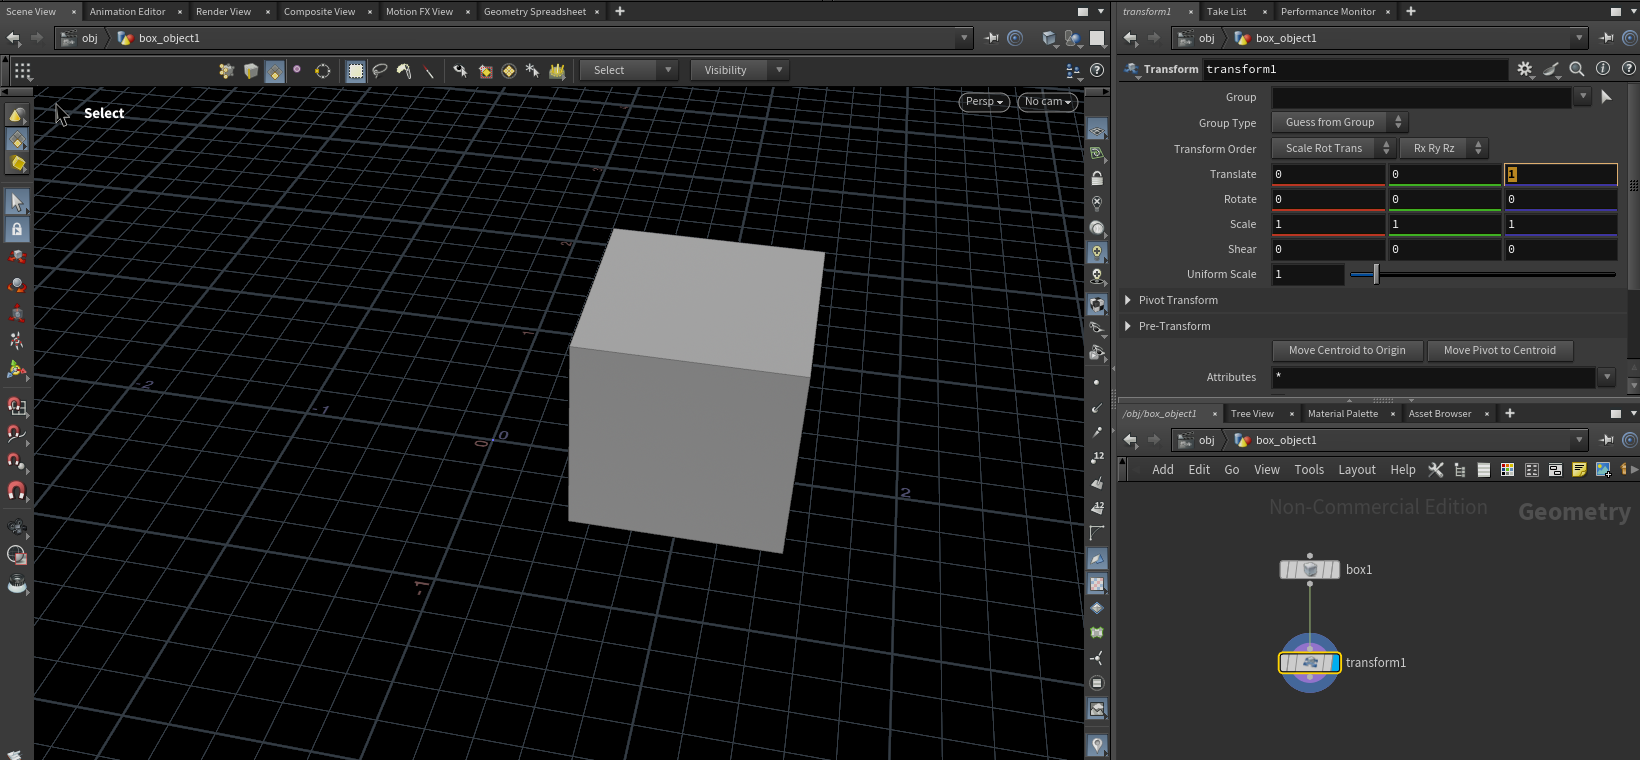The width and height of the screenshot is (1640, 760).
Task: Toggle the link target circle in network editor
Action: [1630, 440]
